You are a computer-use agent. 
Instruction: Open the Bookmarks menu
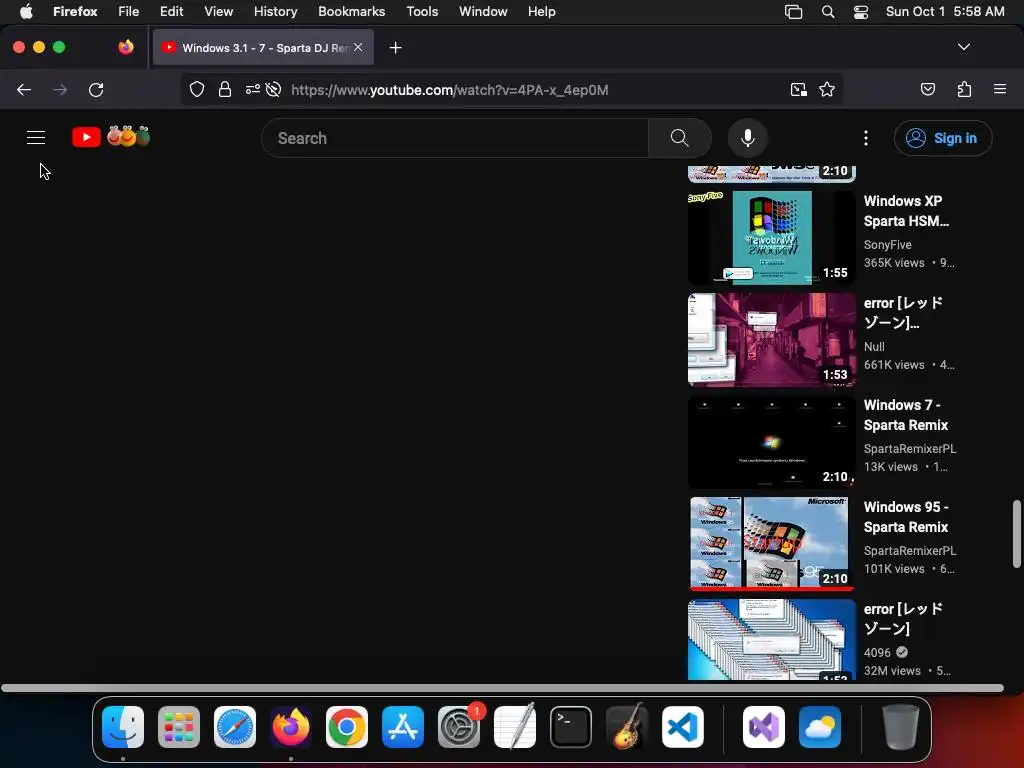(x=351, y=11)
